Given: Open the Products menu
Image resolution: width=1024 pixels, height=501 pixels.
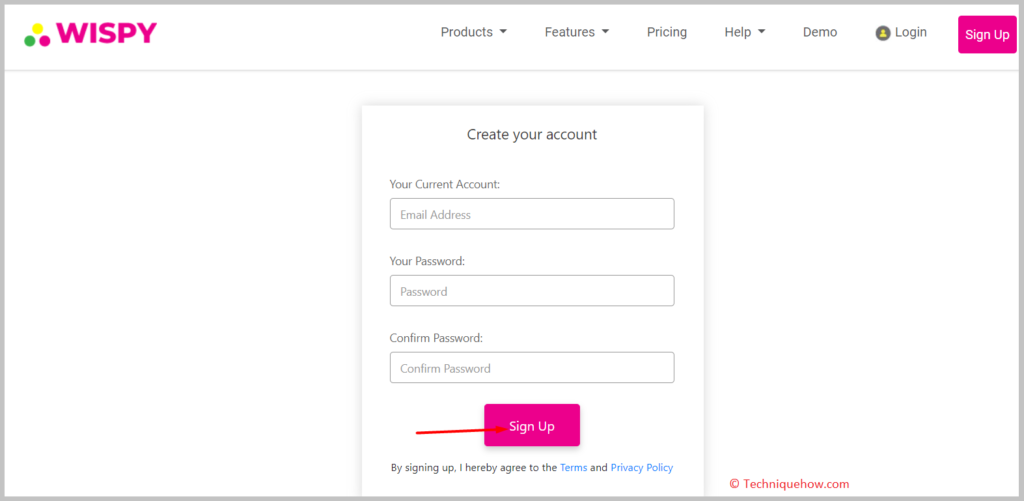Looking at the screenshot, I should (x=473, y=32).
